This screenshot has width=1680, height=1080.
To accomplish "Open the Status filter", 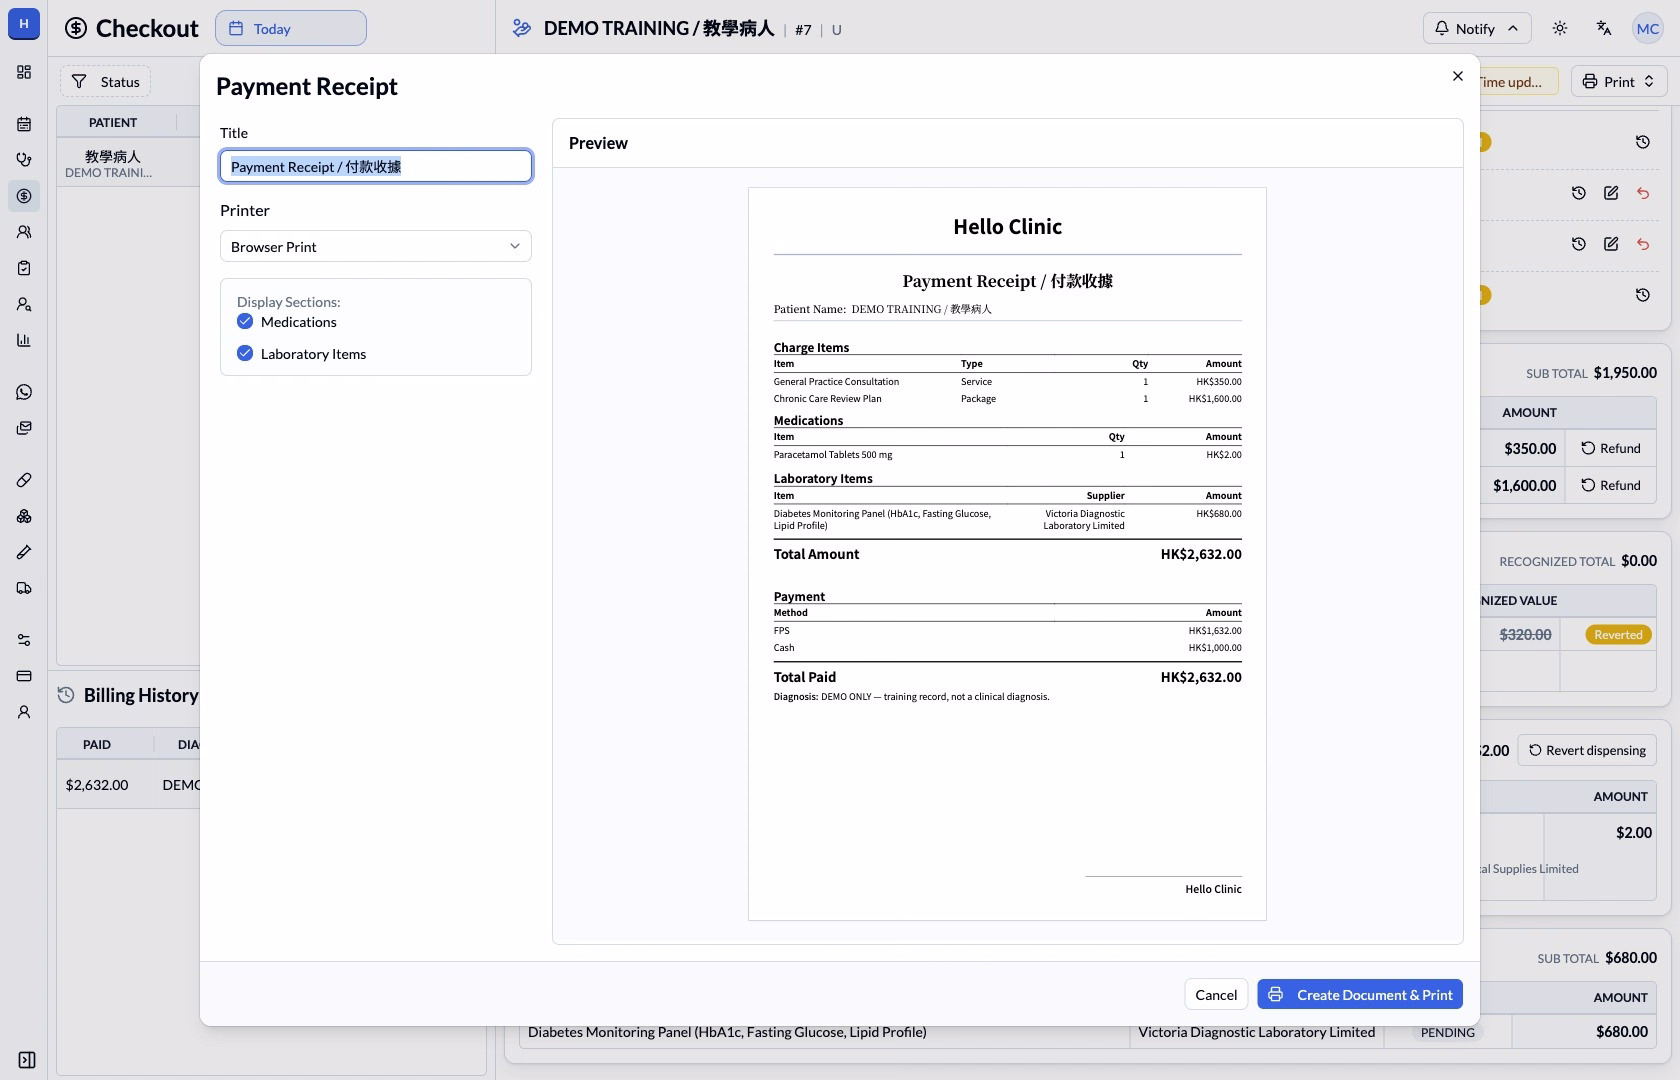I will pos(106,81).
